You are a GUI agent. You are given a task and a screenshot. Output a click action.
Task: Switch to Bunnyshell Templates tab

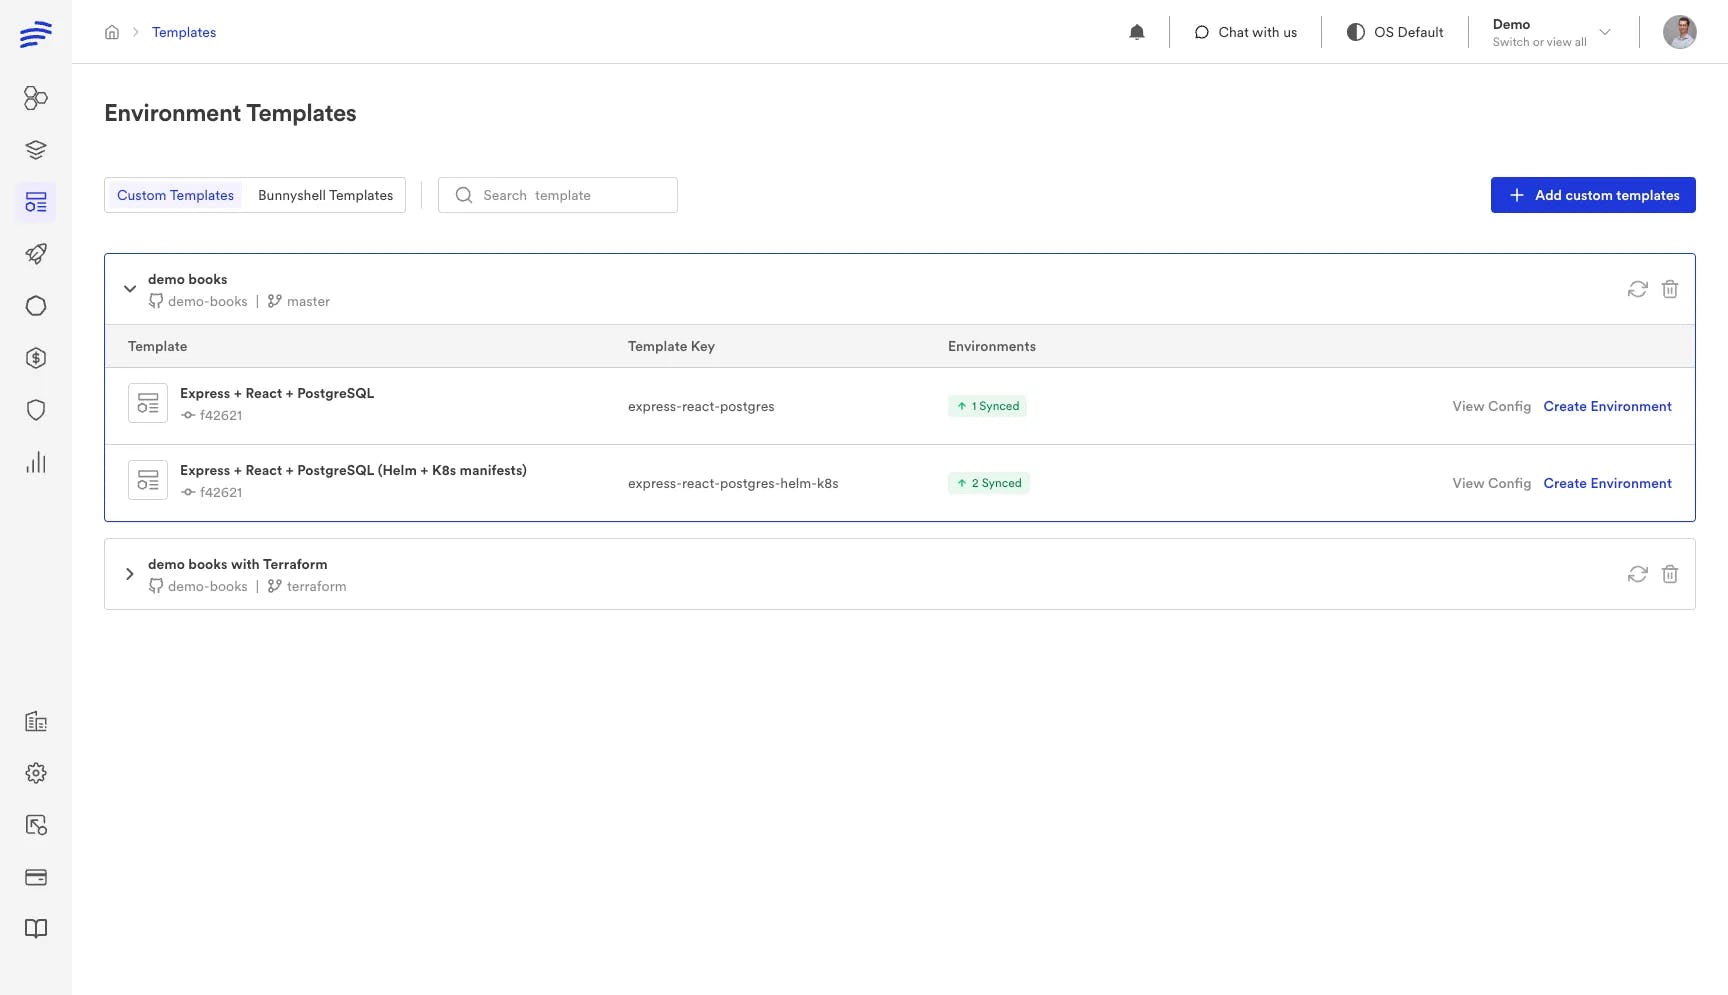pos(325,195)
